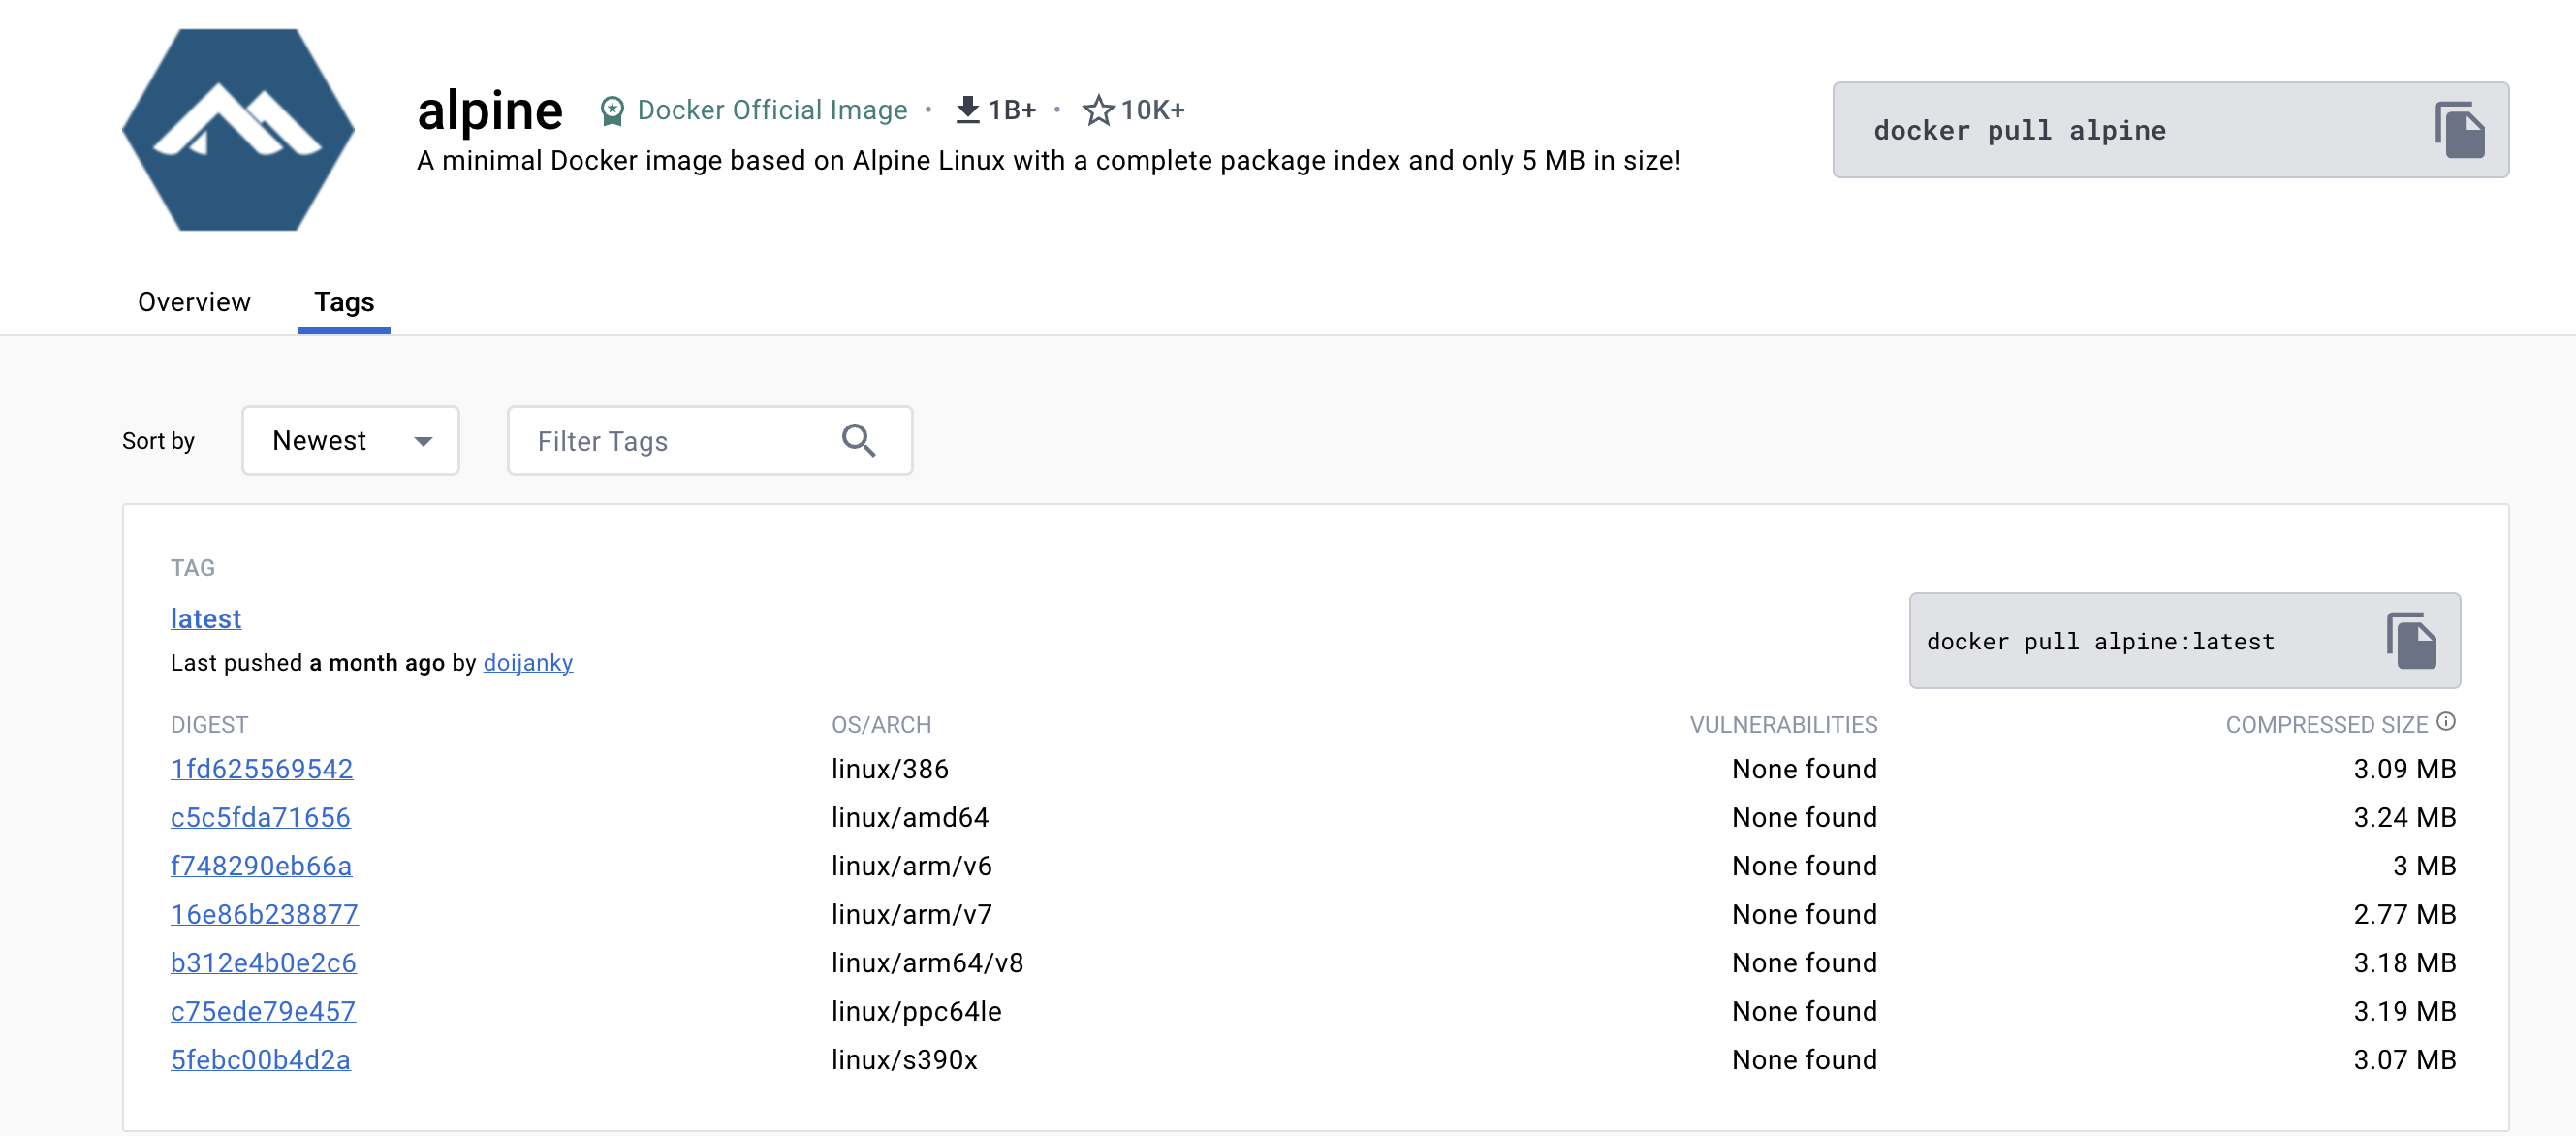Switch to the Overview tab
Image resolution: width=2576 pixels, height=1136 pixels.
[194, 302]
